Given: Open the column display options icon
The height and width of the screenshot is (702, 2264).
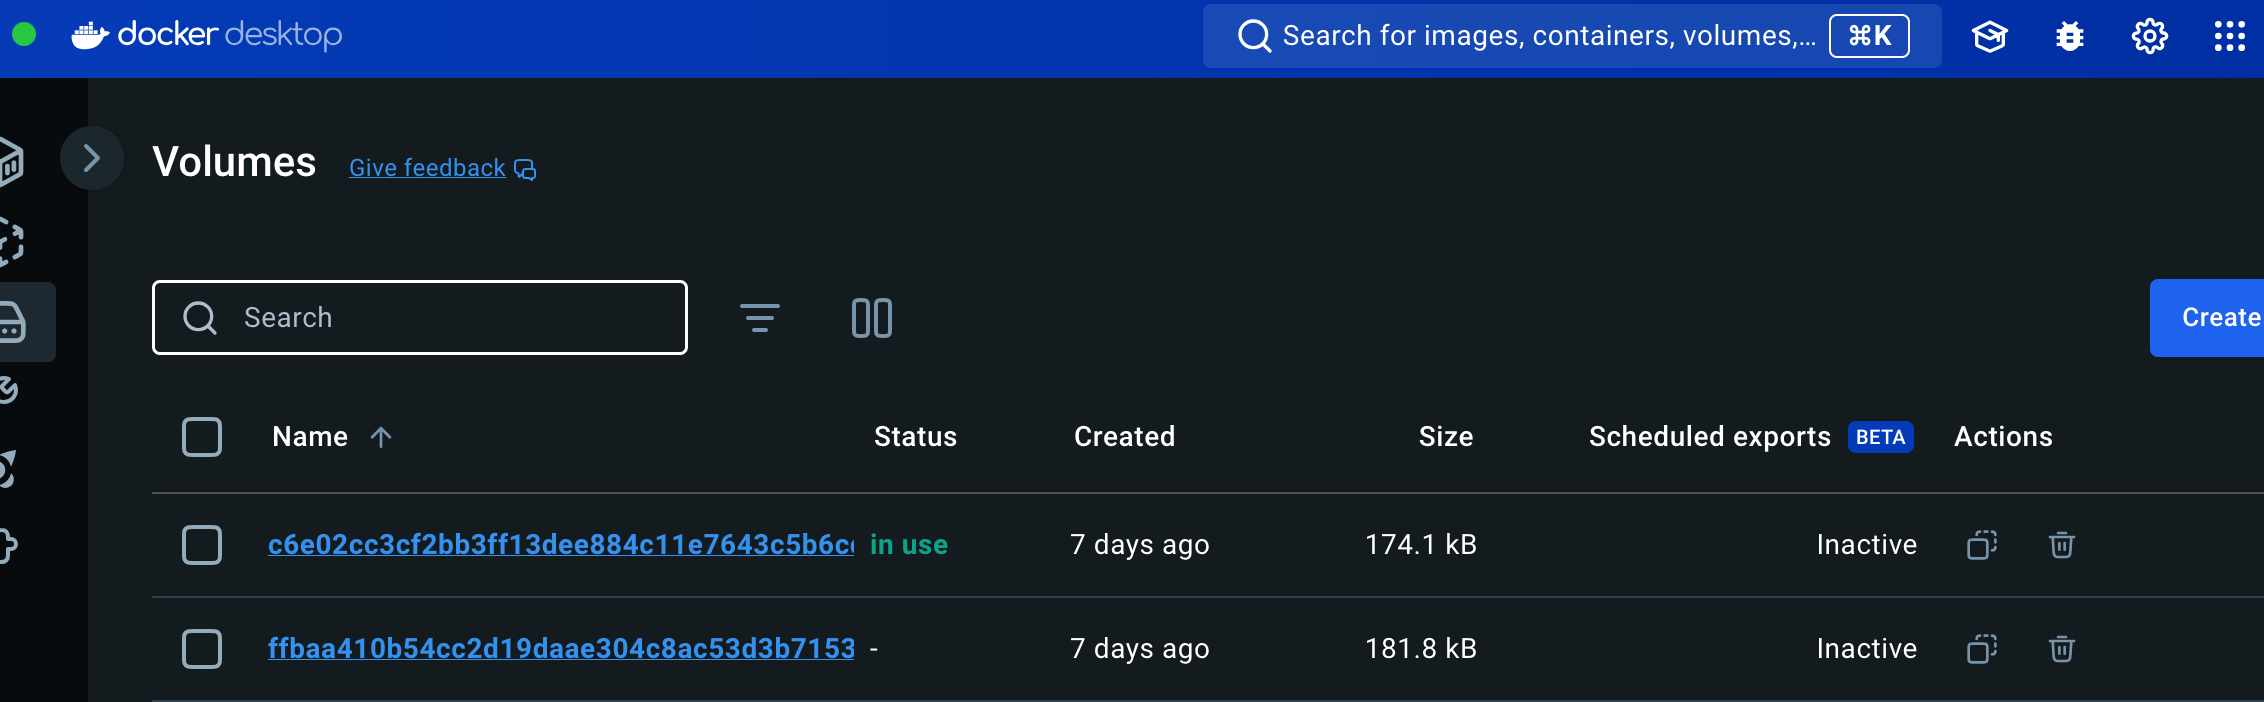Looking at the screenshot, I should coord(872,318).
